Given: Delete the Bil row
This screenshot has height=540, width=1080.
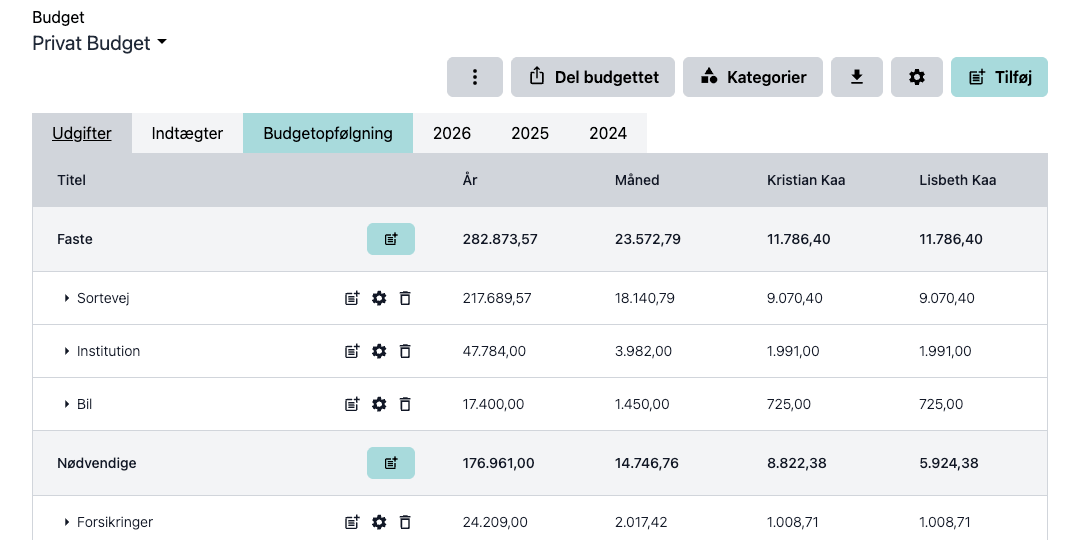Looking at the screenshot, I should point(405,404).
